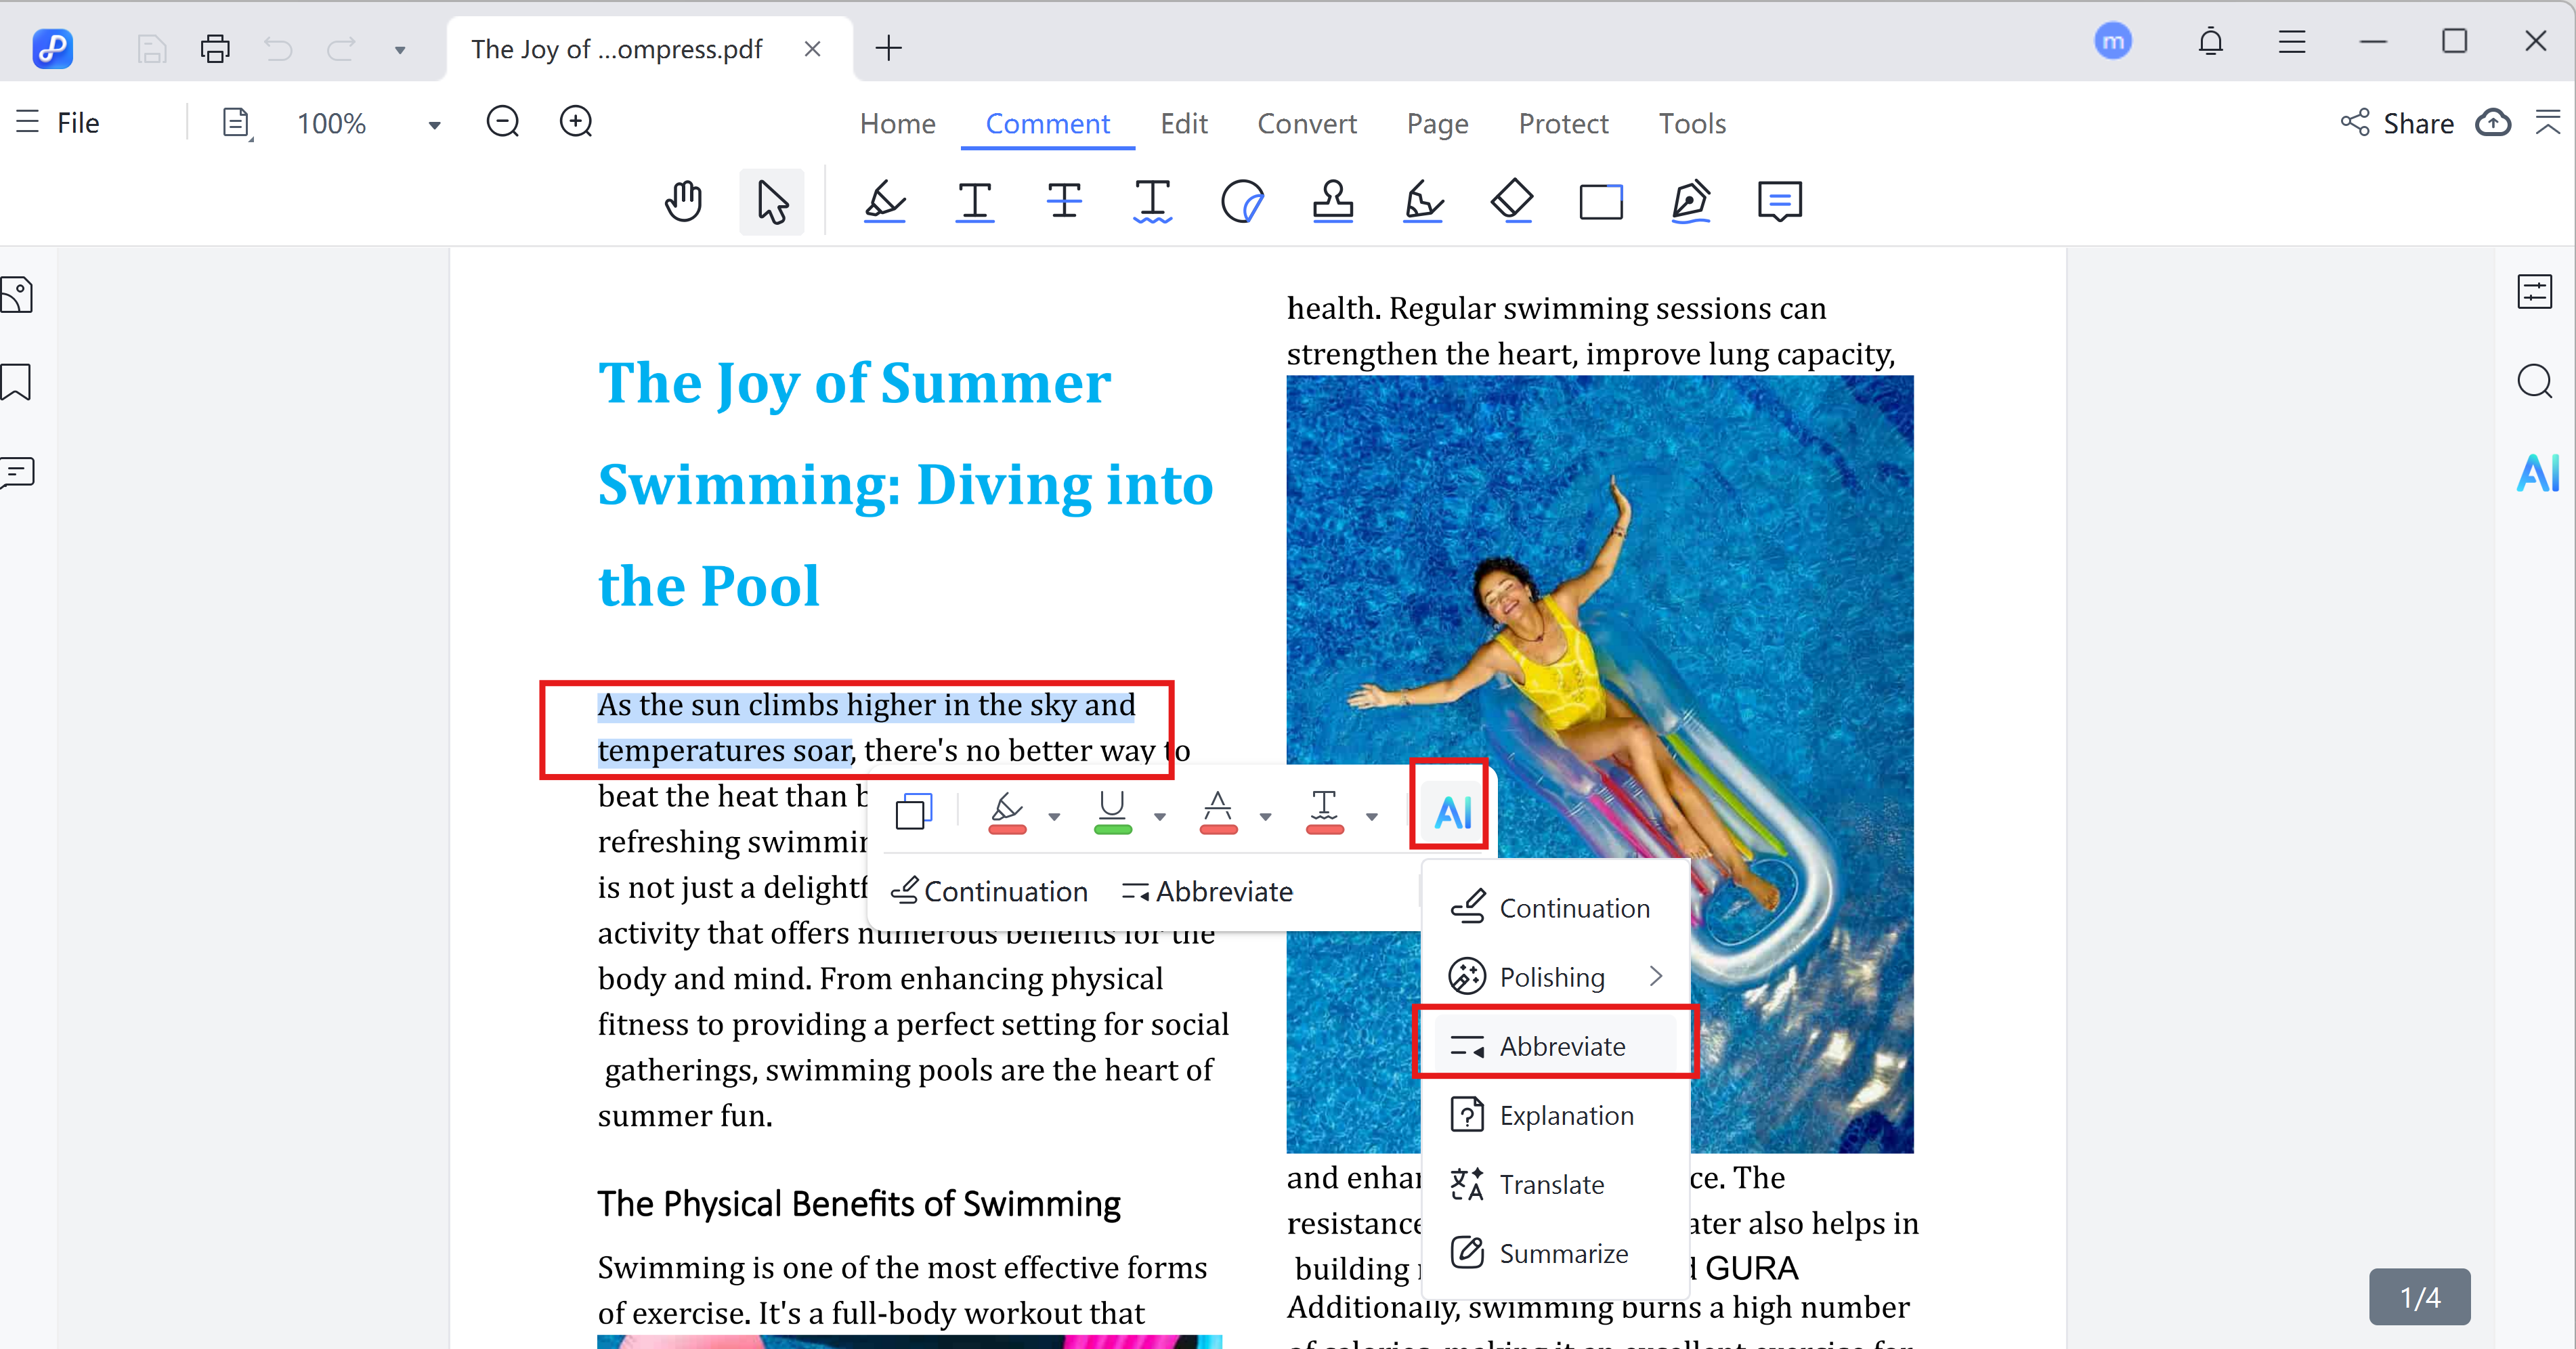Choose Abbreviate from AI menu
The height and width of the screenshot is (1349, 2576).
pyautogui.click(x=1561, y=1046)
